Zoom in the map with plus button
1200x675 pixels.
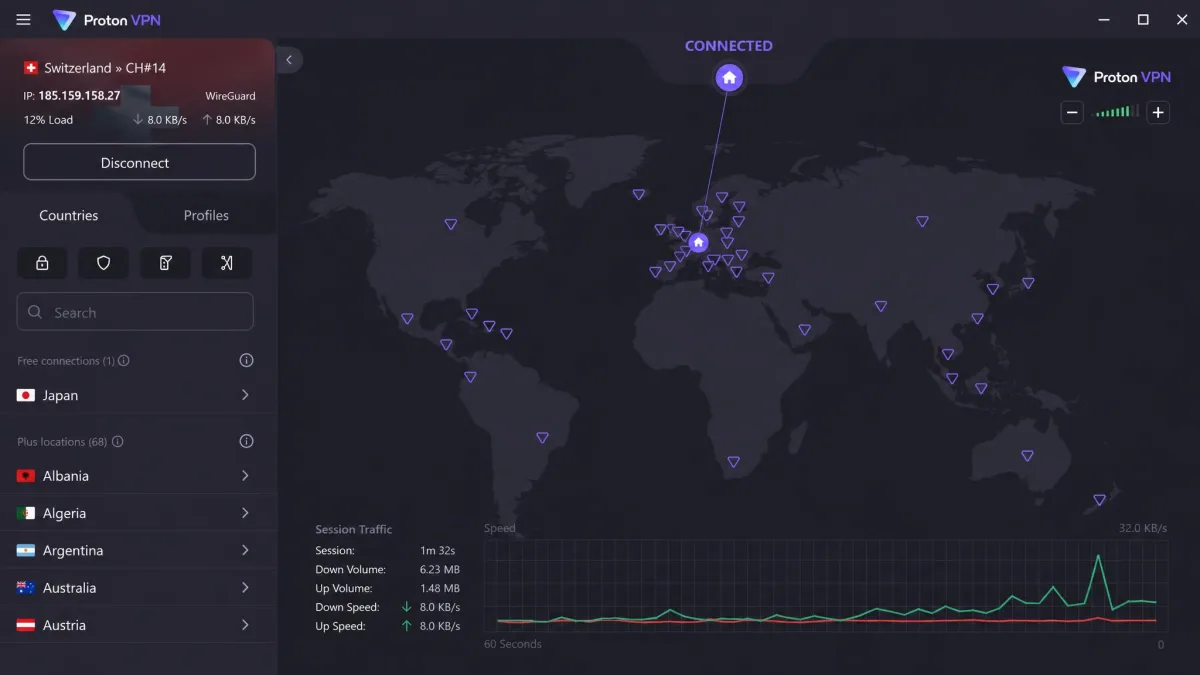point(1158,113)
